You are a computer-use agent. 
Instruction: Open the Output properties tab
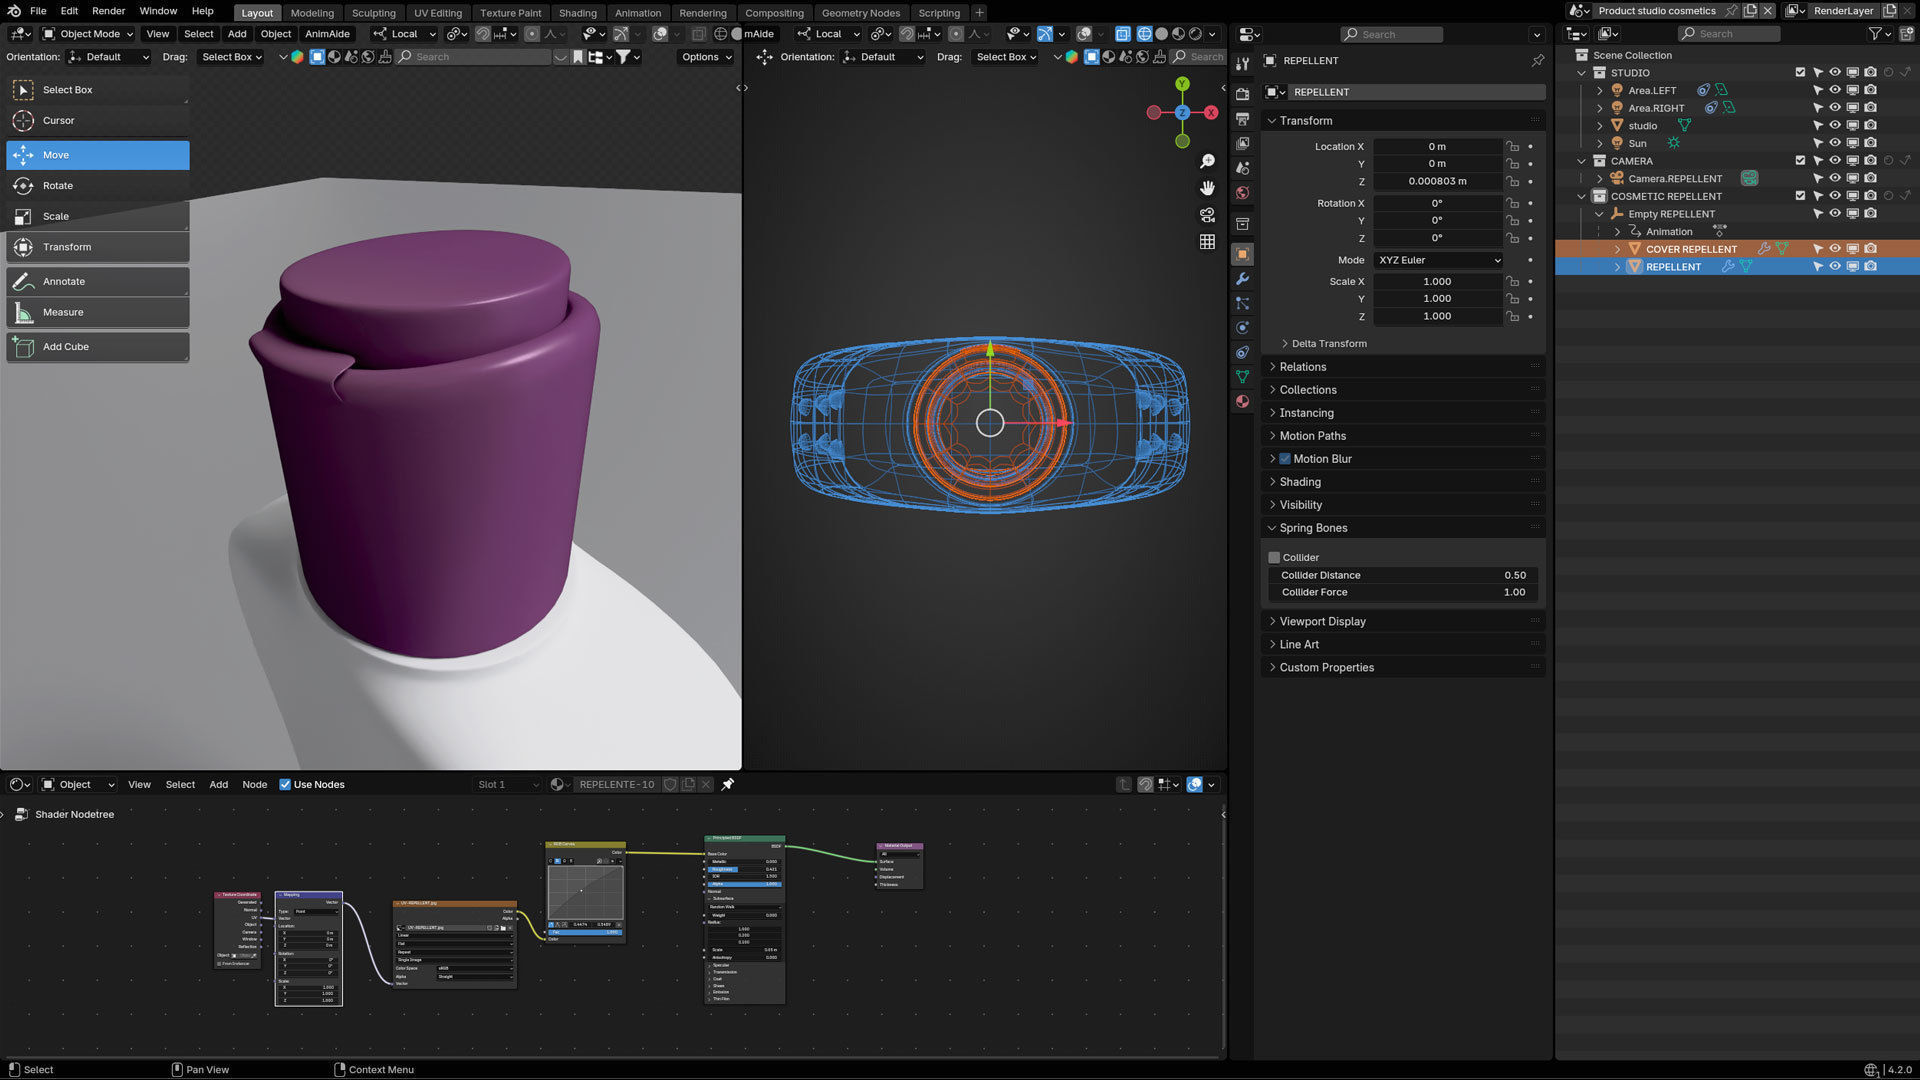coord(1242,119)
